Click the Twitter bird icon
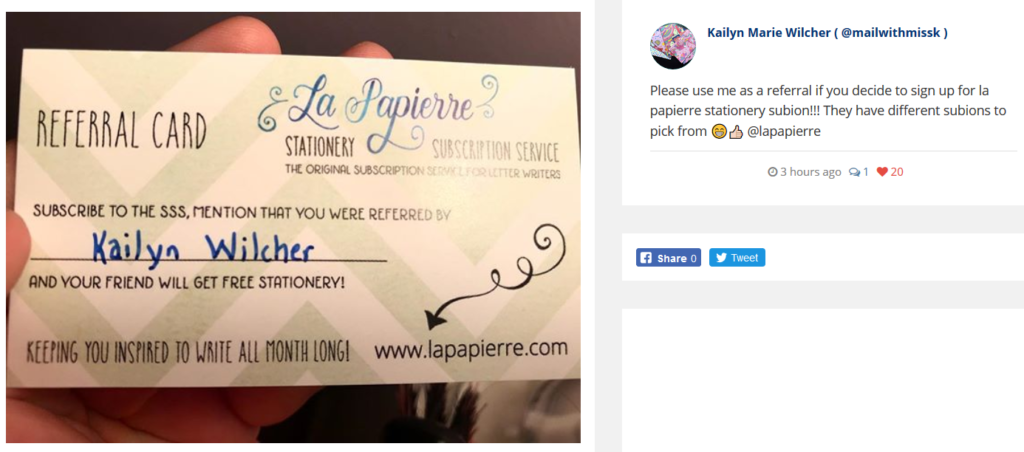Viewport: 1024px width, 452px height. [x=721, y=257]
